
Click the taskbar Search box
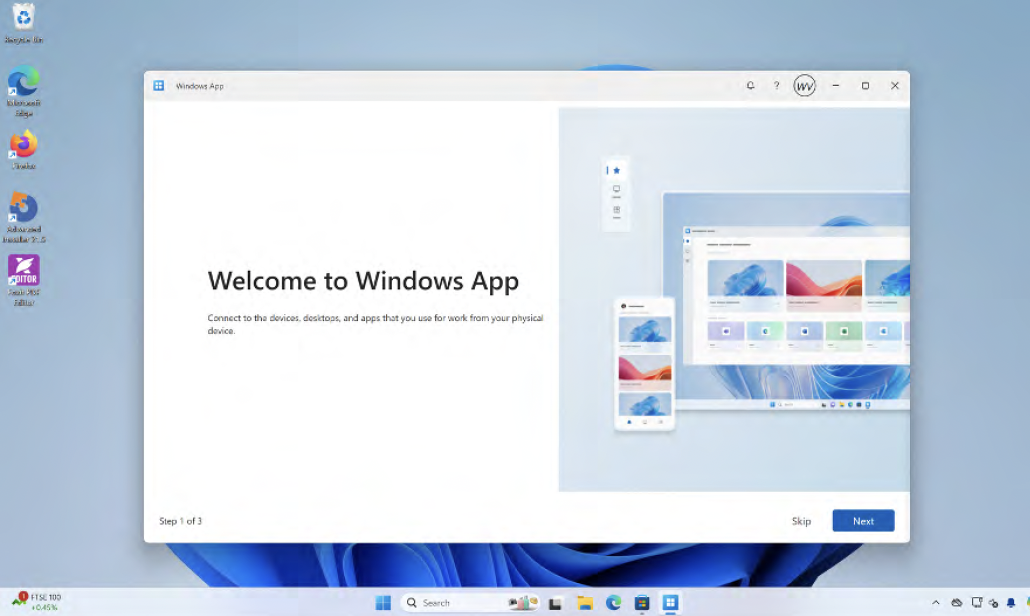tap(470, 602)
